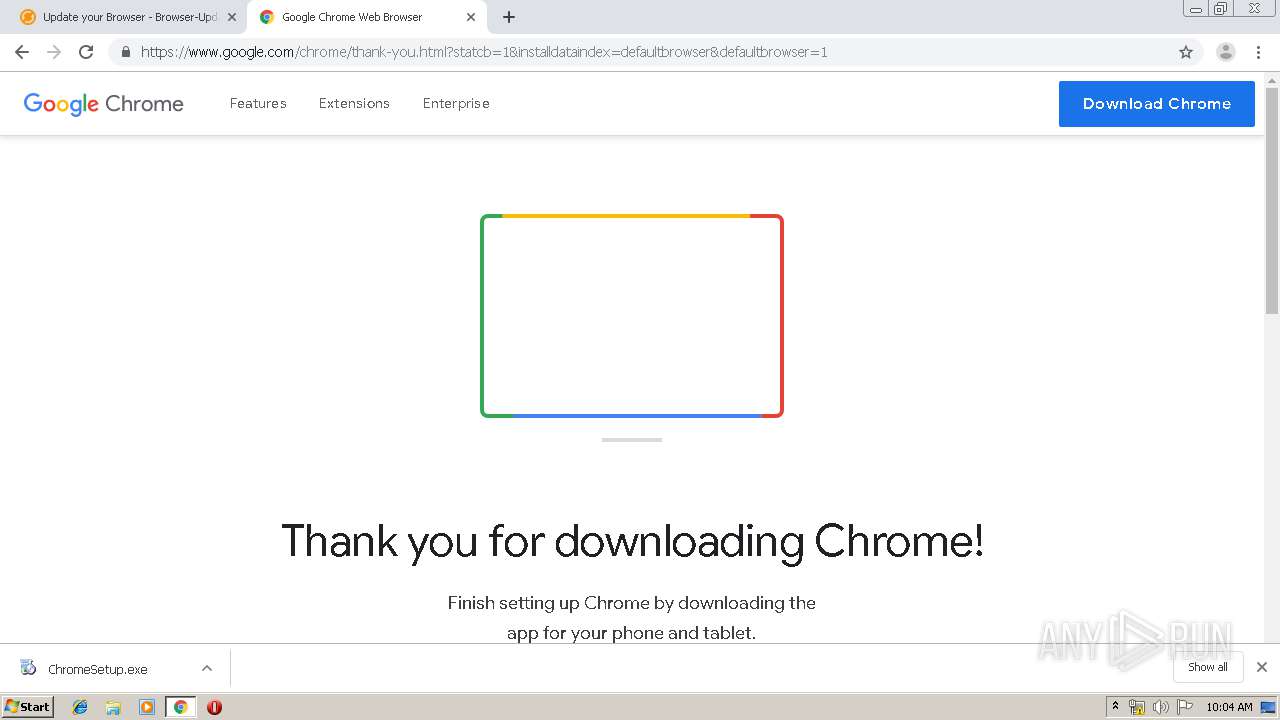Viewport: 1280px width, 720px height.
Task: Bookmark this page with the star icon
Action: point(1186,52)
